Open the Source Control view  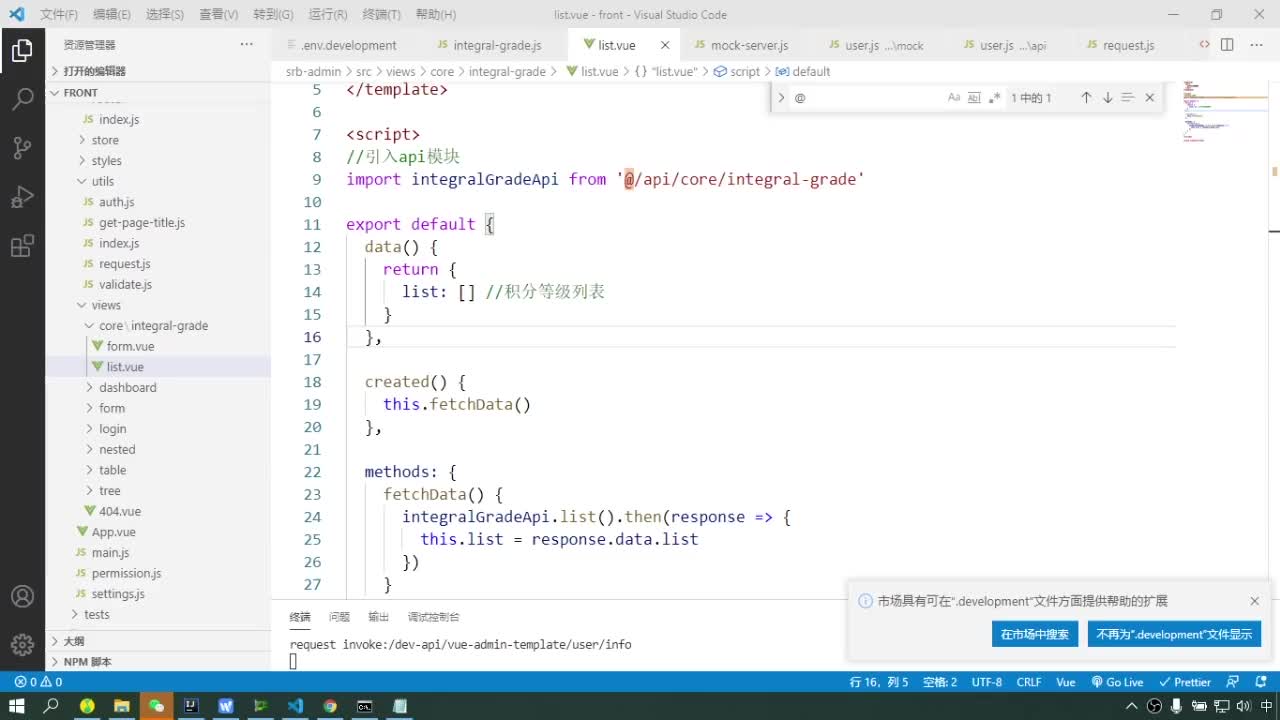(22, 148)
